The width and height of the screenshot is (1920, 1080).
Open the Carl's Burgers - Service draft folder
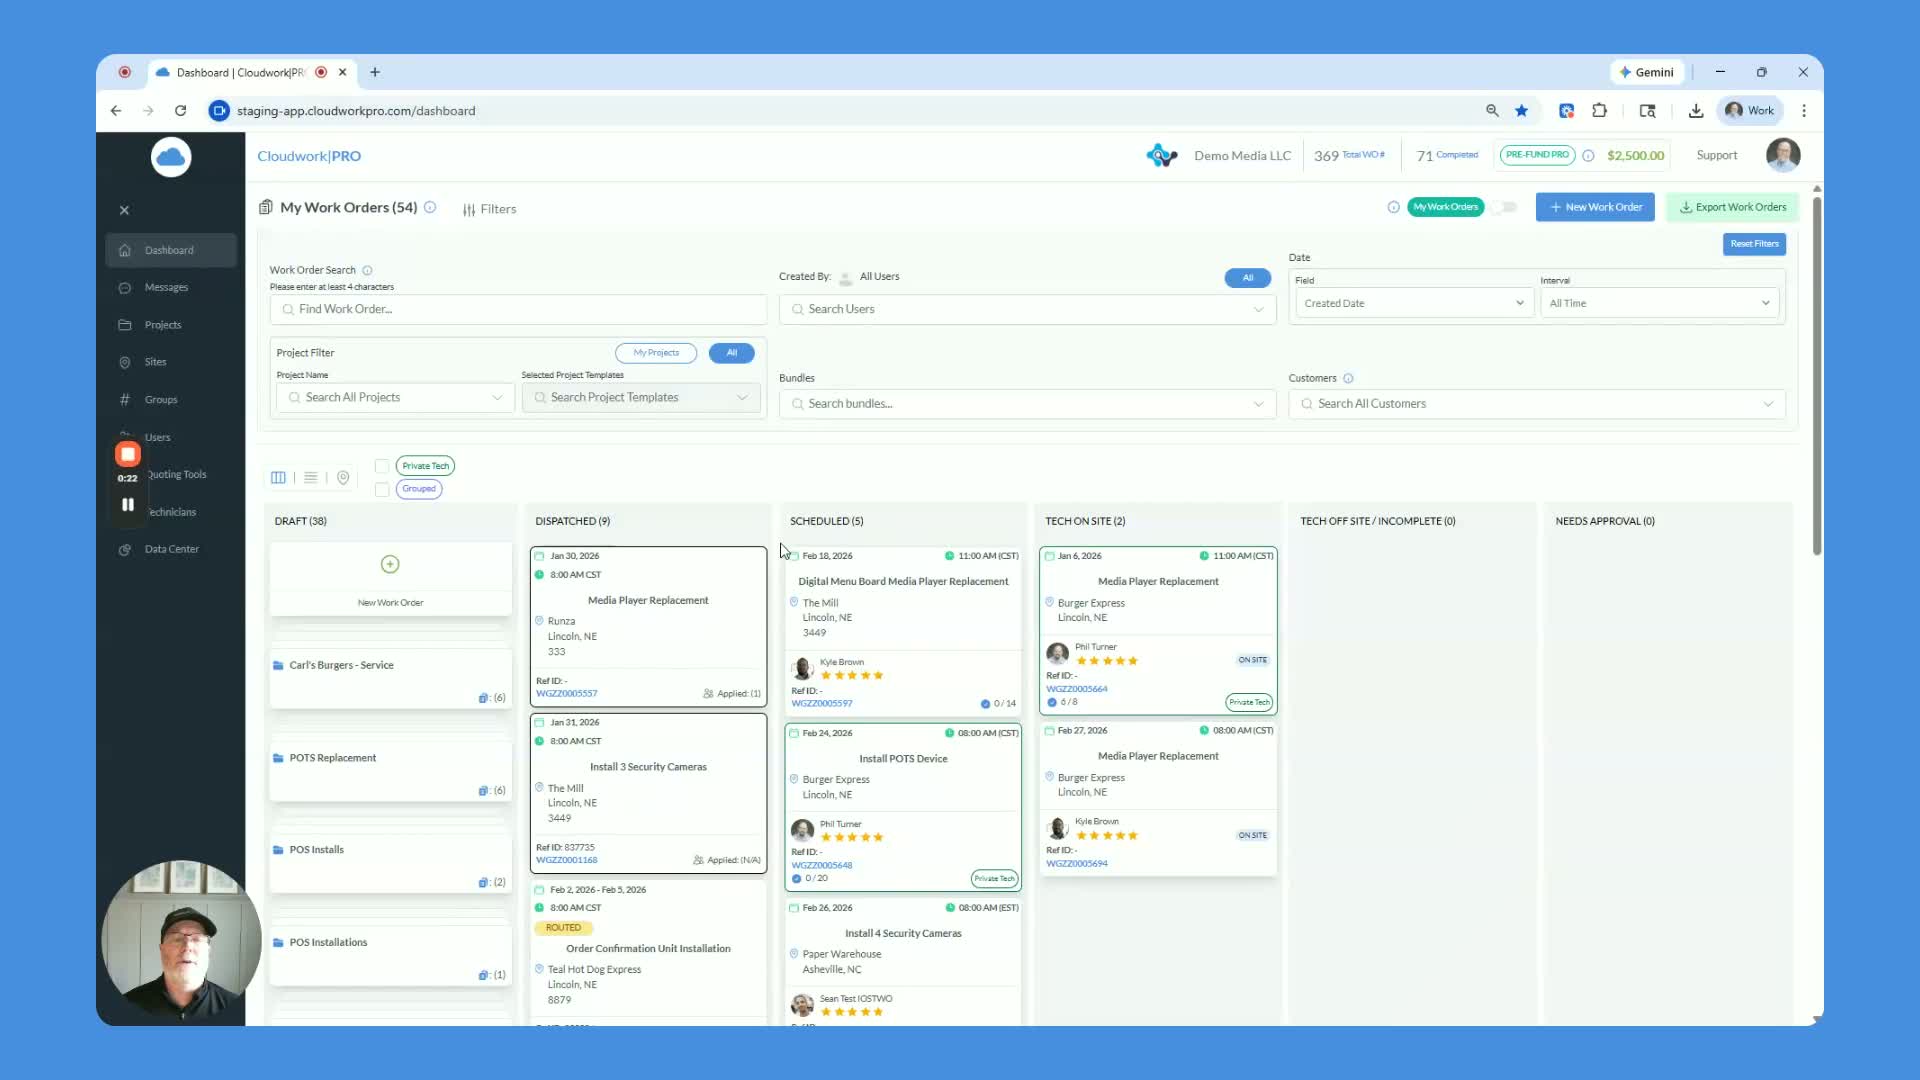coord(391,679)
